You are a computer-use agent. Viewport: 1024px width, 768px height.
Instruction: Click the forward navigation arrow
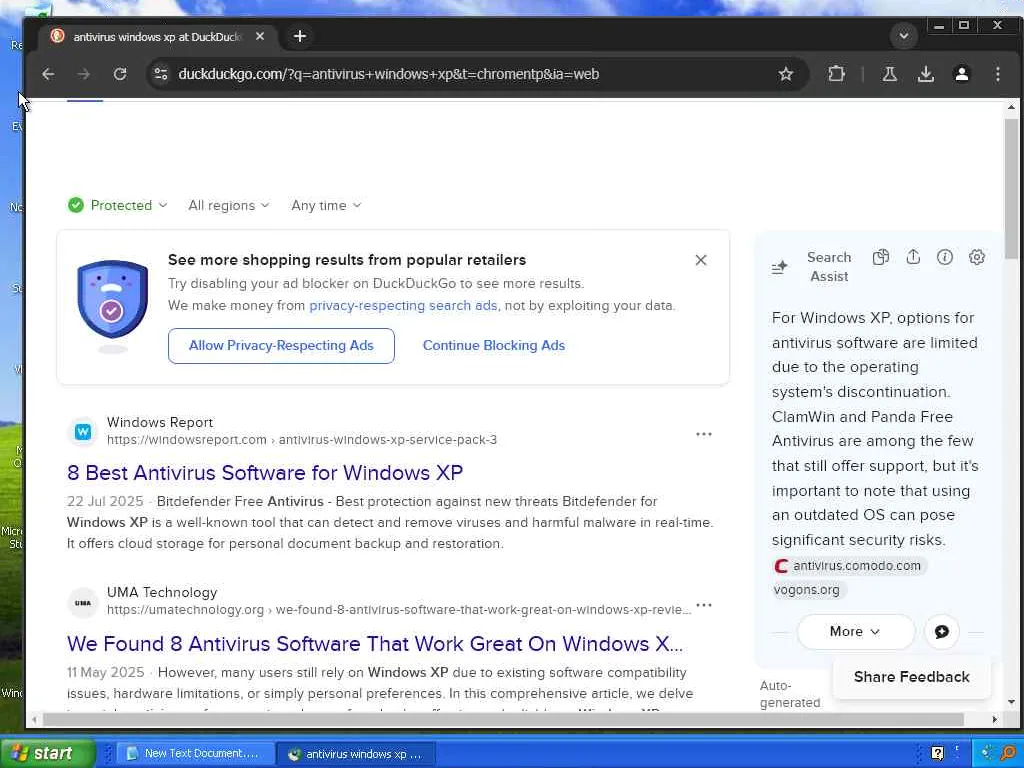pyautogui.click(x=84, y=74)
